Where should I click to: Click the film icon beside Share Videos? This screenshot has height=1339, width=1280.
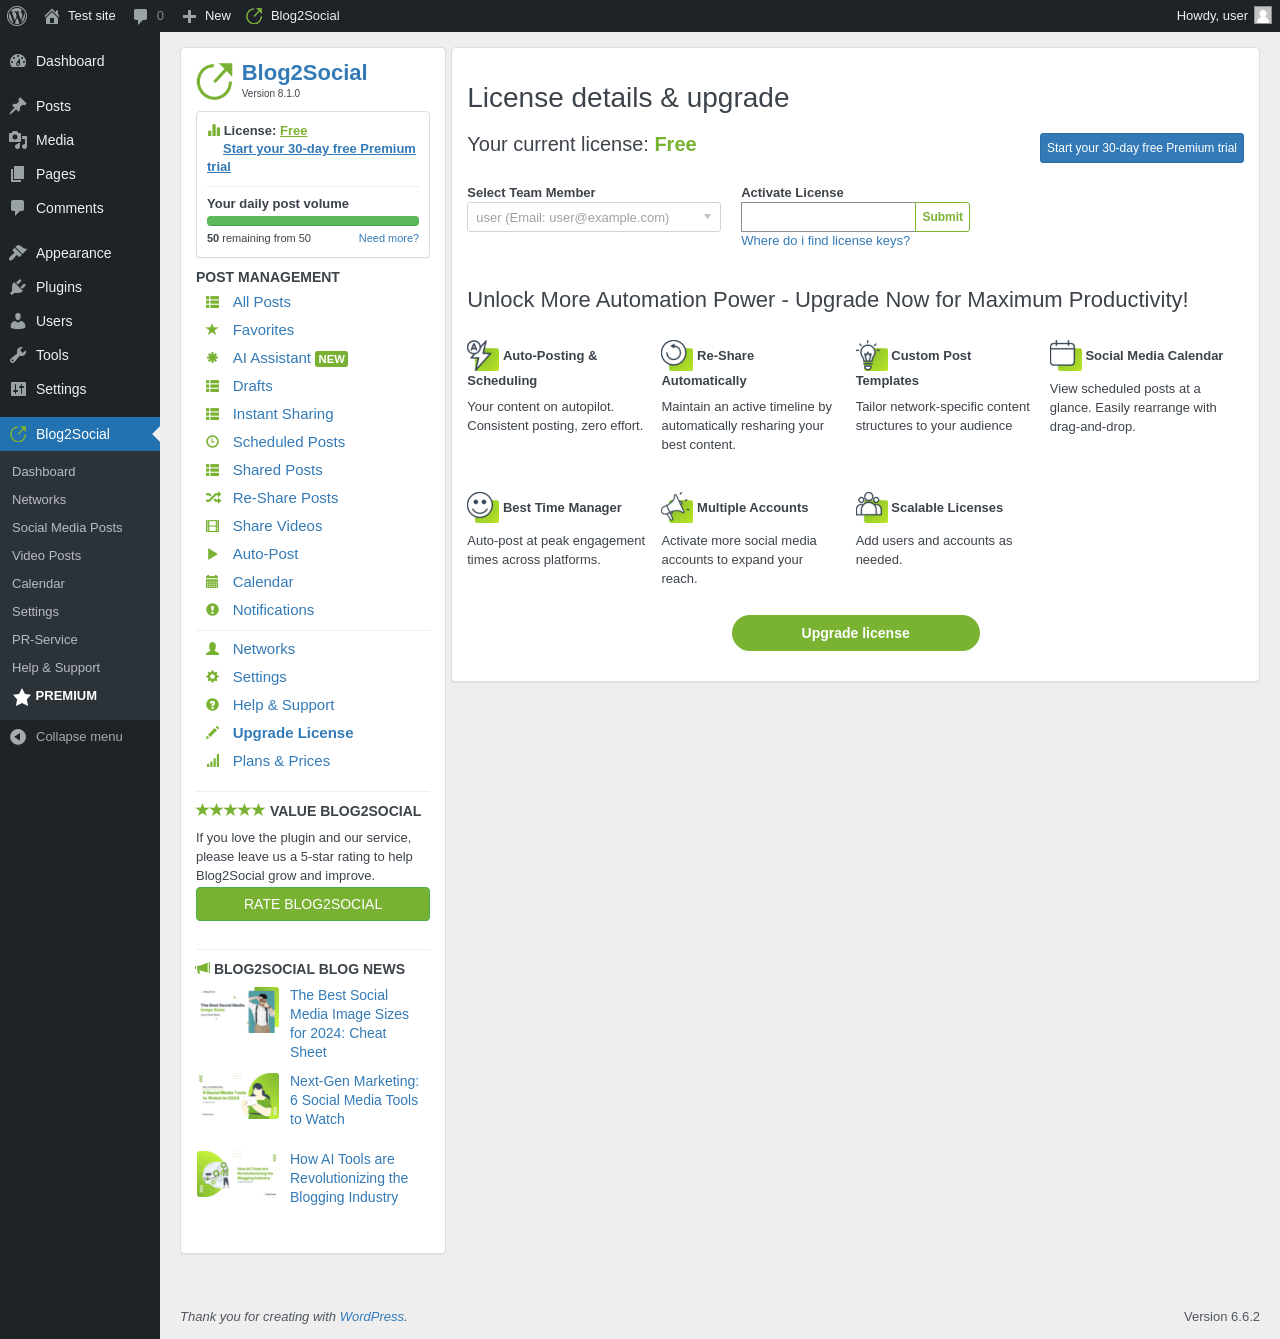pyautogui.click(x=212, y=526)
